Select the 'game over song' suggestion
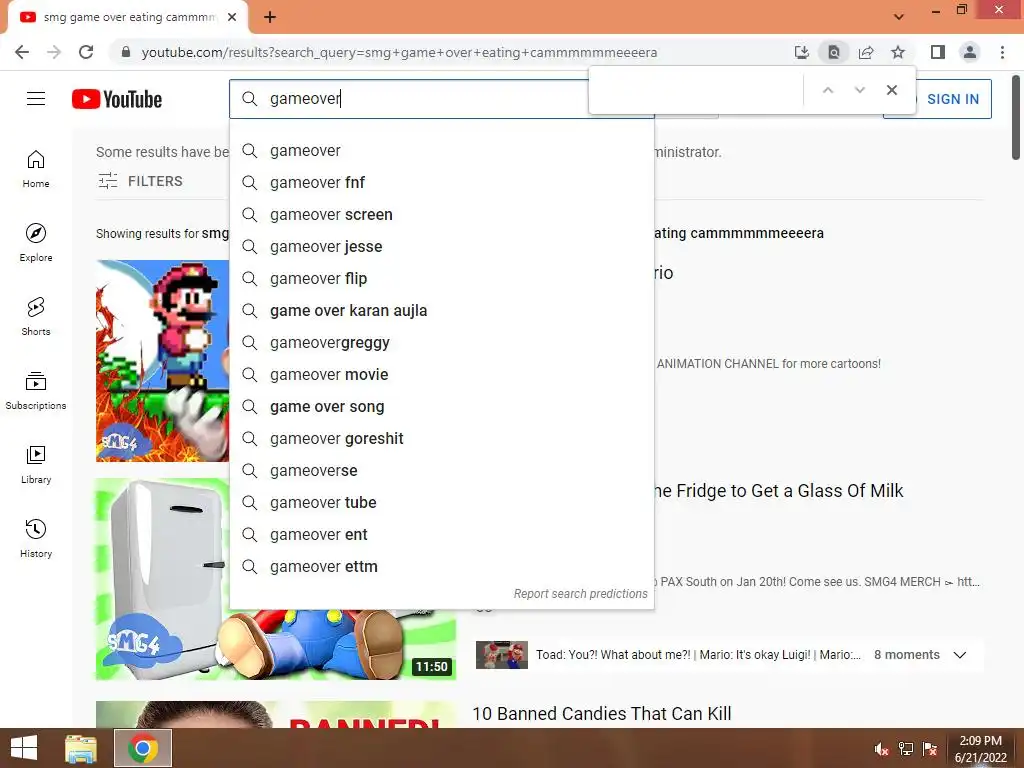This screenshot has width=1024, height=768. pos(442,407)
